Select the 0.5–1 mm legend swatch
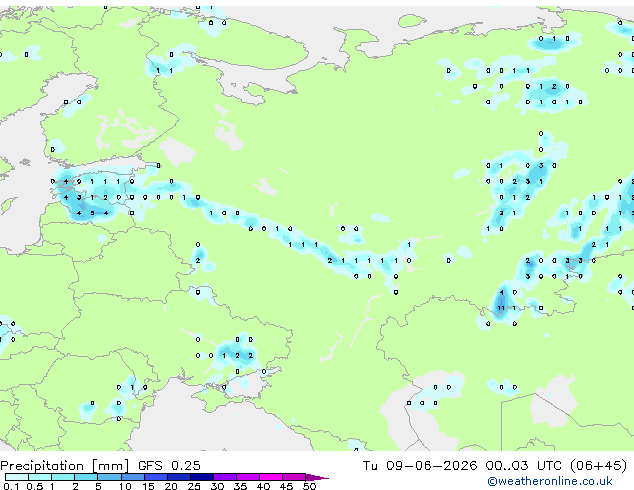Image resolution: width=634 pixels, height=490 pixels. (x=40, y=477)
